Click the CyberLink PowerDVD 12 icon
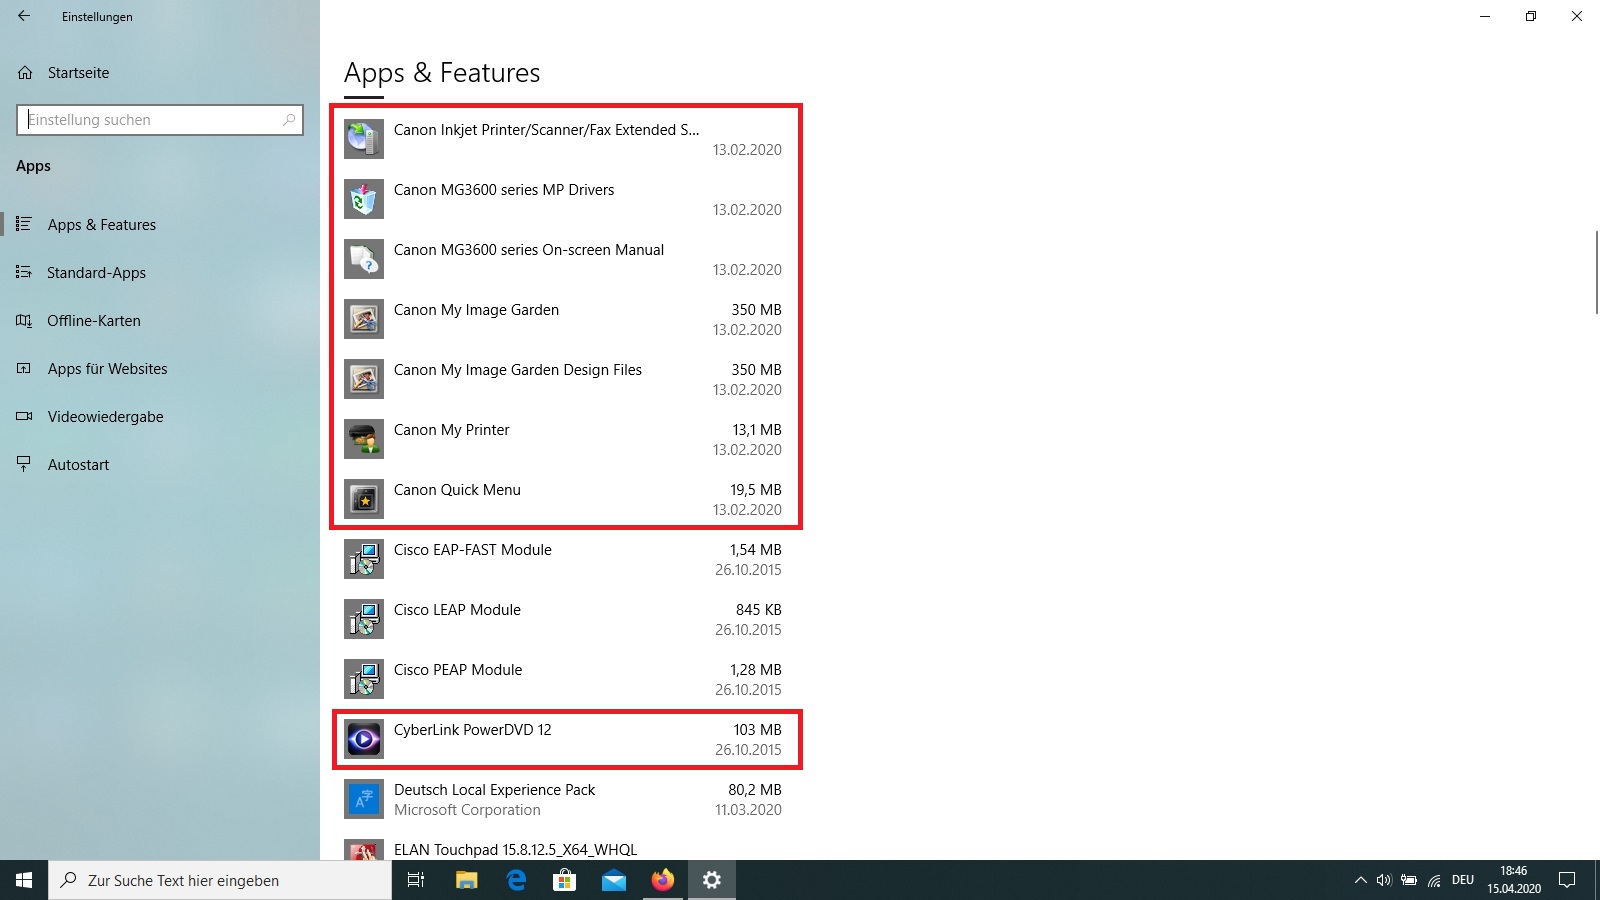The image size is (1600, 900). pyautogui.click(x=364, y=739)
